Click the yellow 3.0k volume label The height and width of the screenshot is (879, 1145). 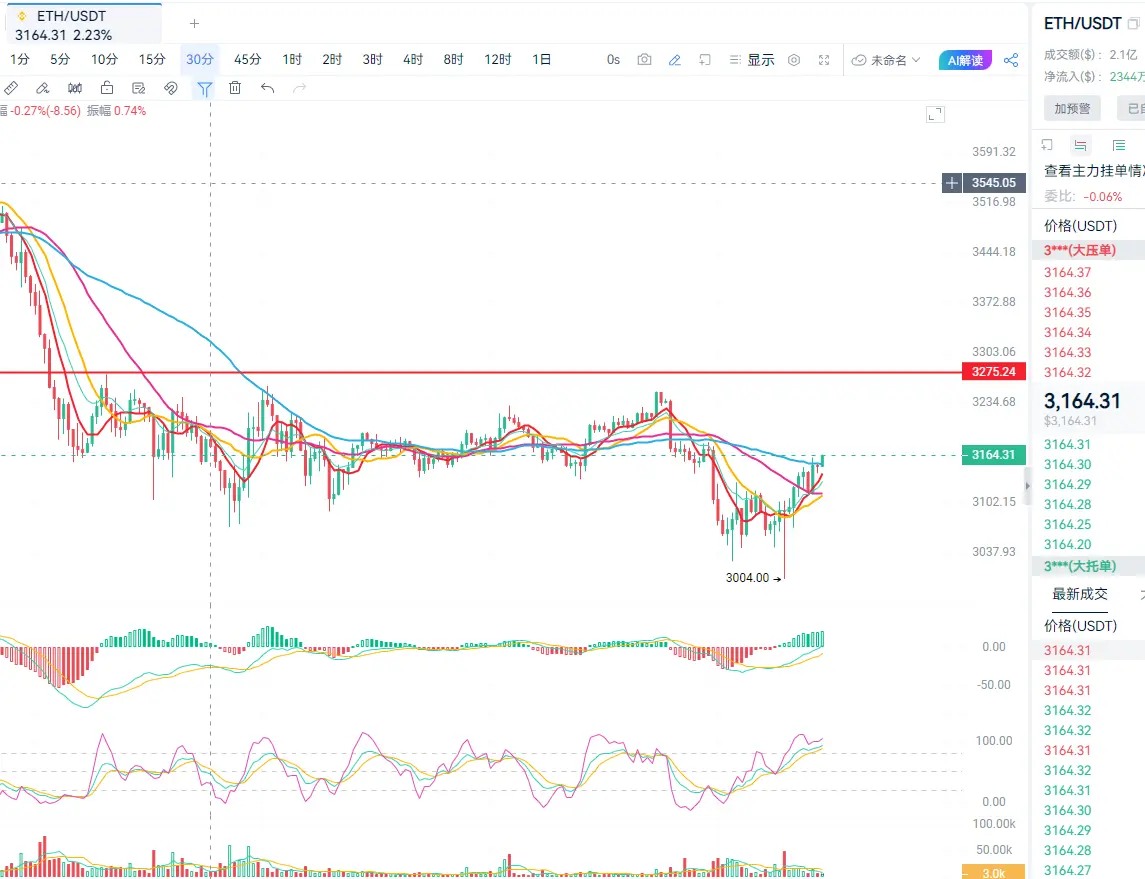[993, 873]
